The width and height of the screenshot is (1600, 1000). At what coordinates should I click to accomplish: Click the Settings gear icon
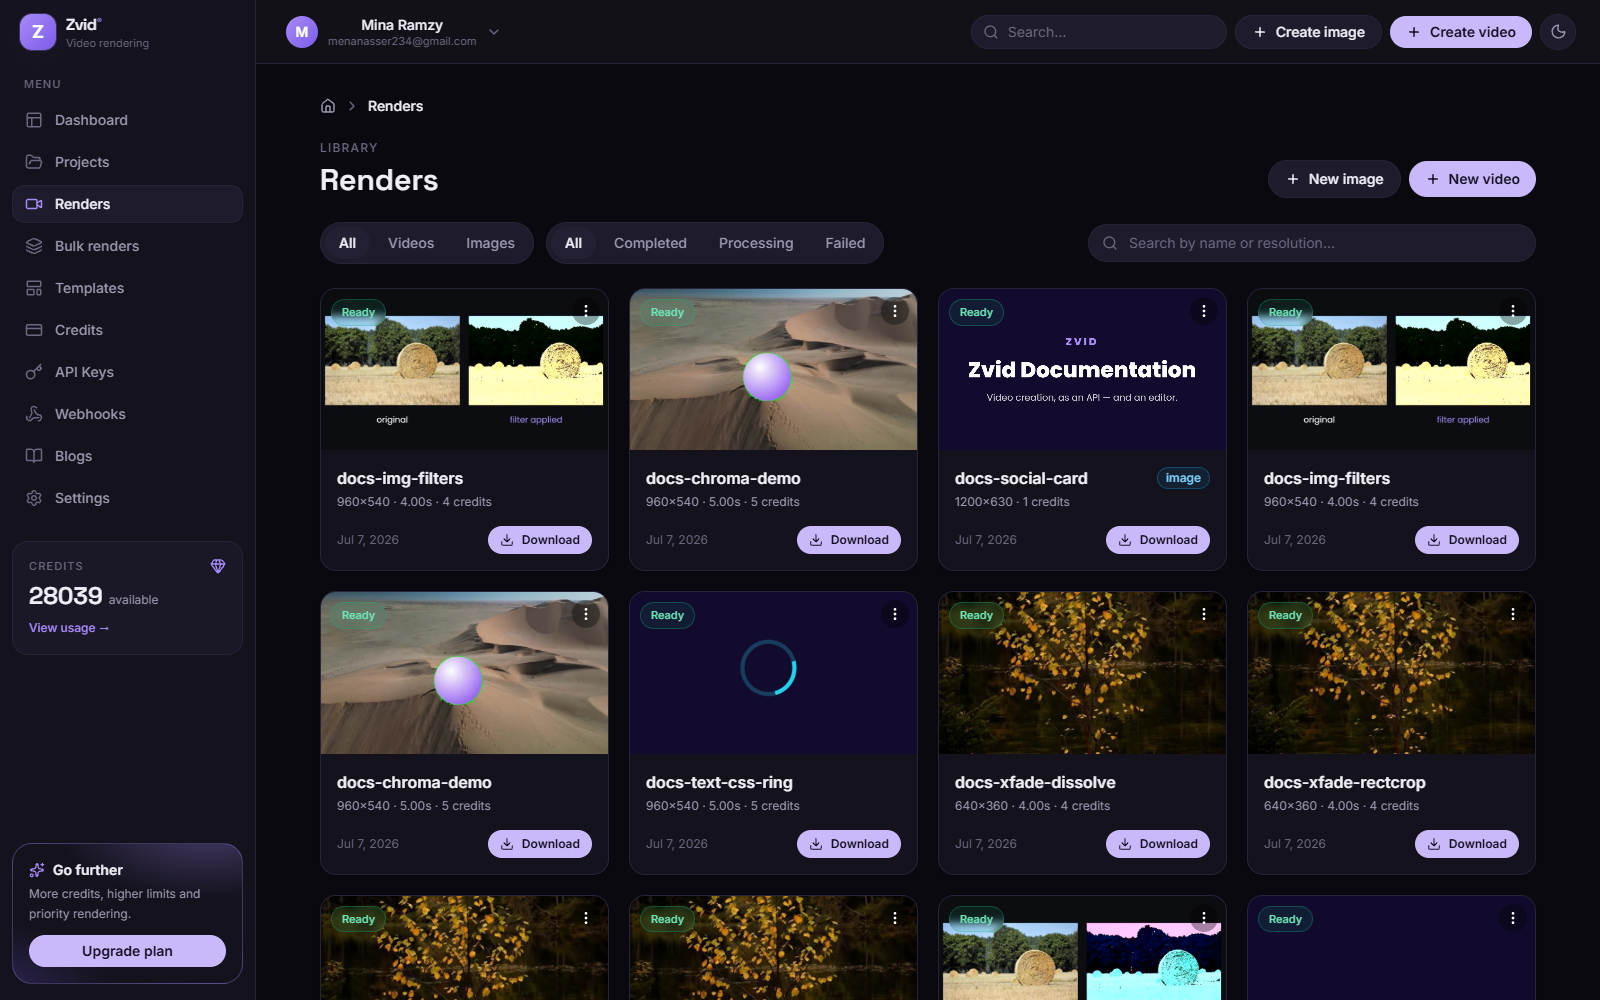pyautogui.click(x=34, y=498)
